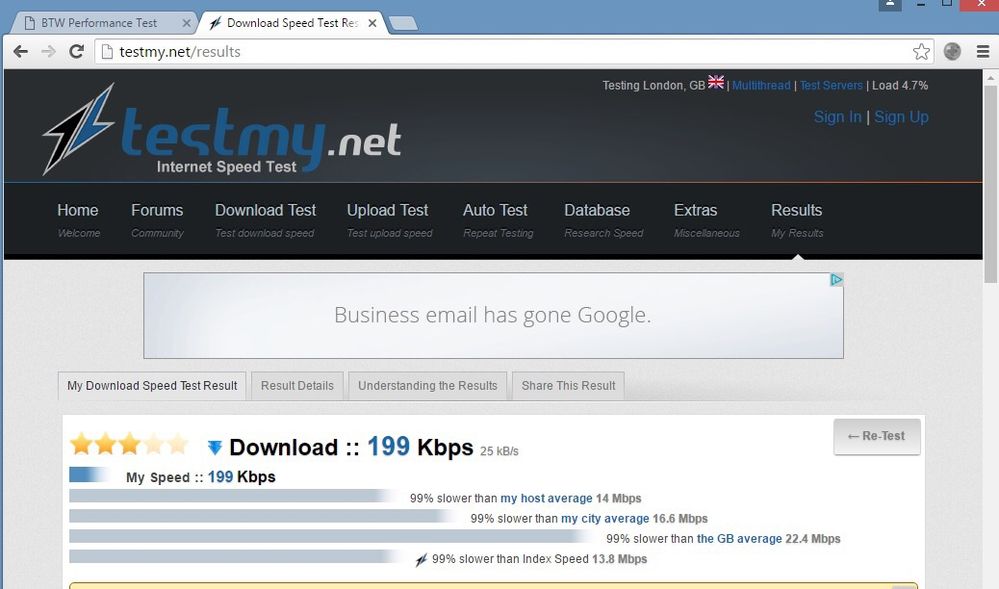
Task: Open the Test Servers link
Action: [831, 85]
